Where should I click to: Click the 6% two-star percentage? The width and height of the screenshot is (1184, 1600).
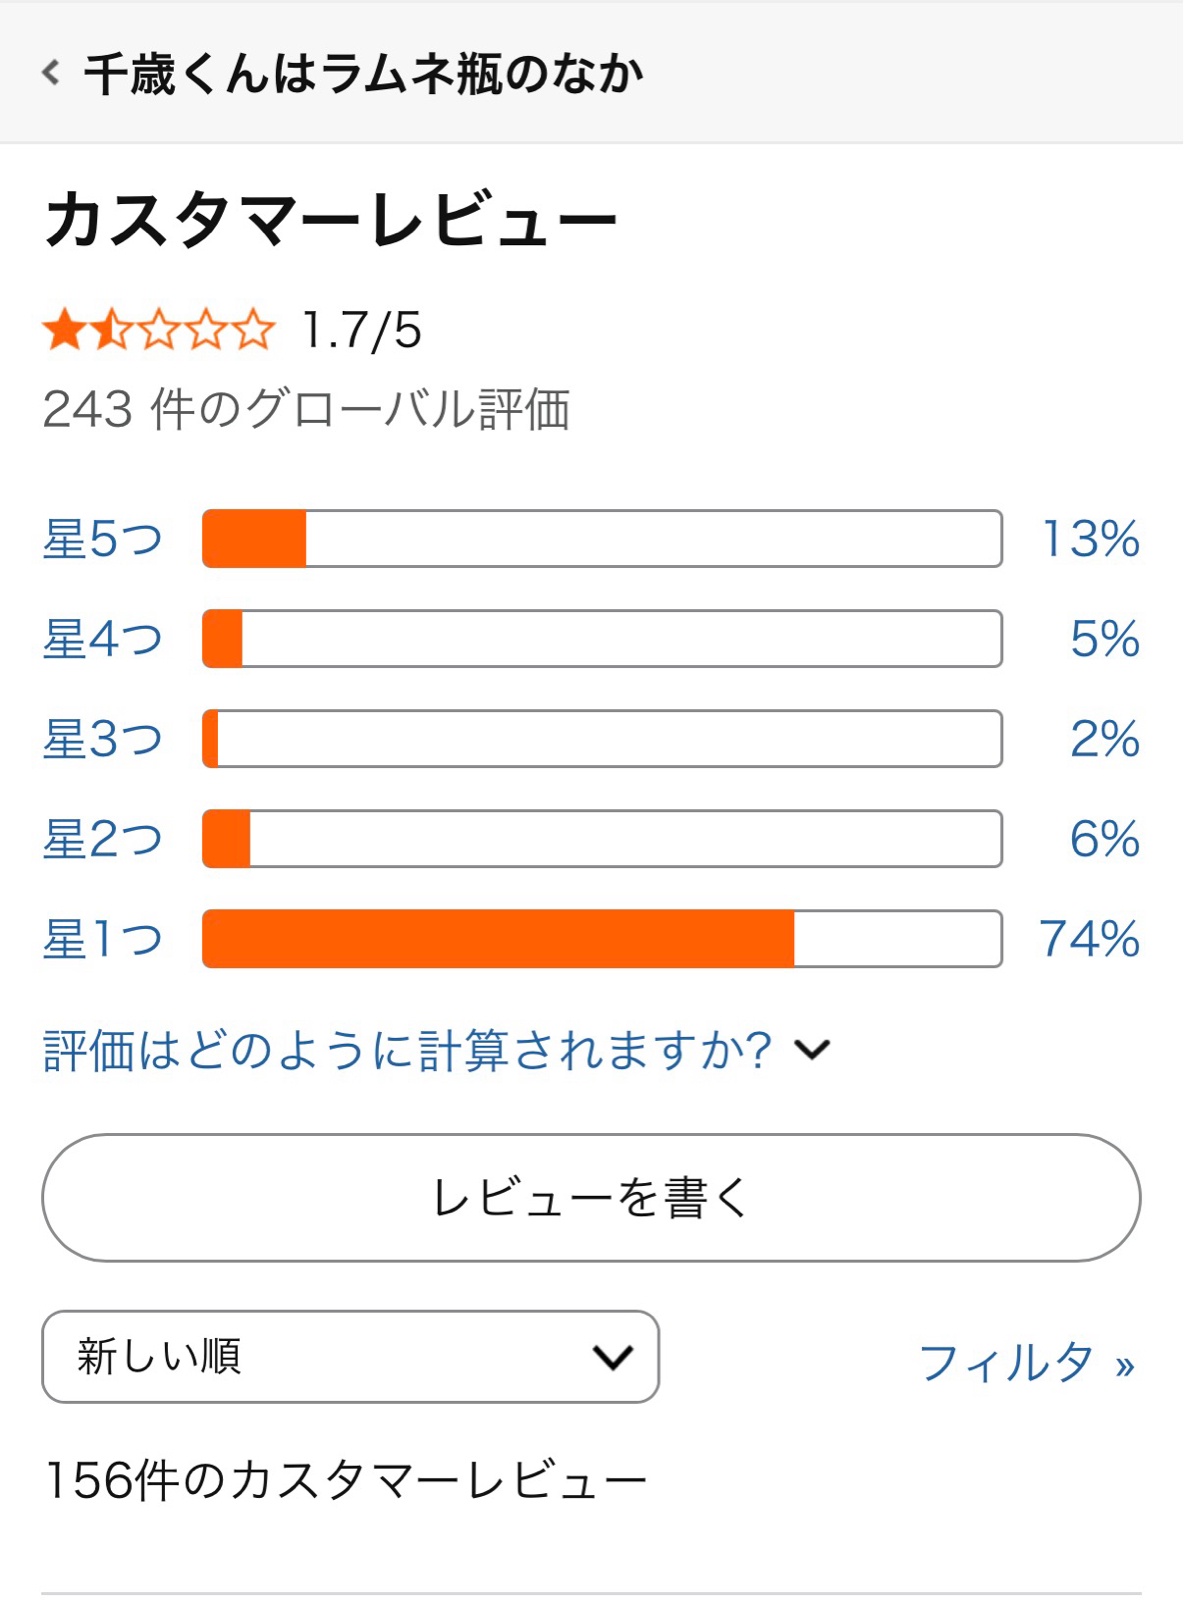pyautogui.click(x=1104, y=839)
